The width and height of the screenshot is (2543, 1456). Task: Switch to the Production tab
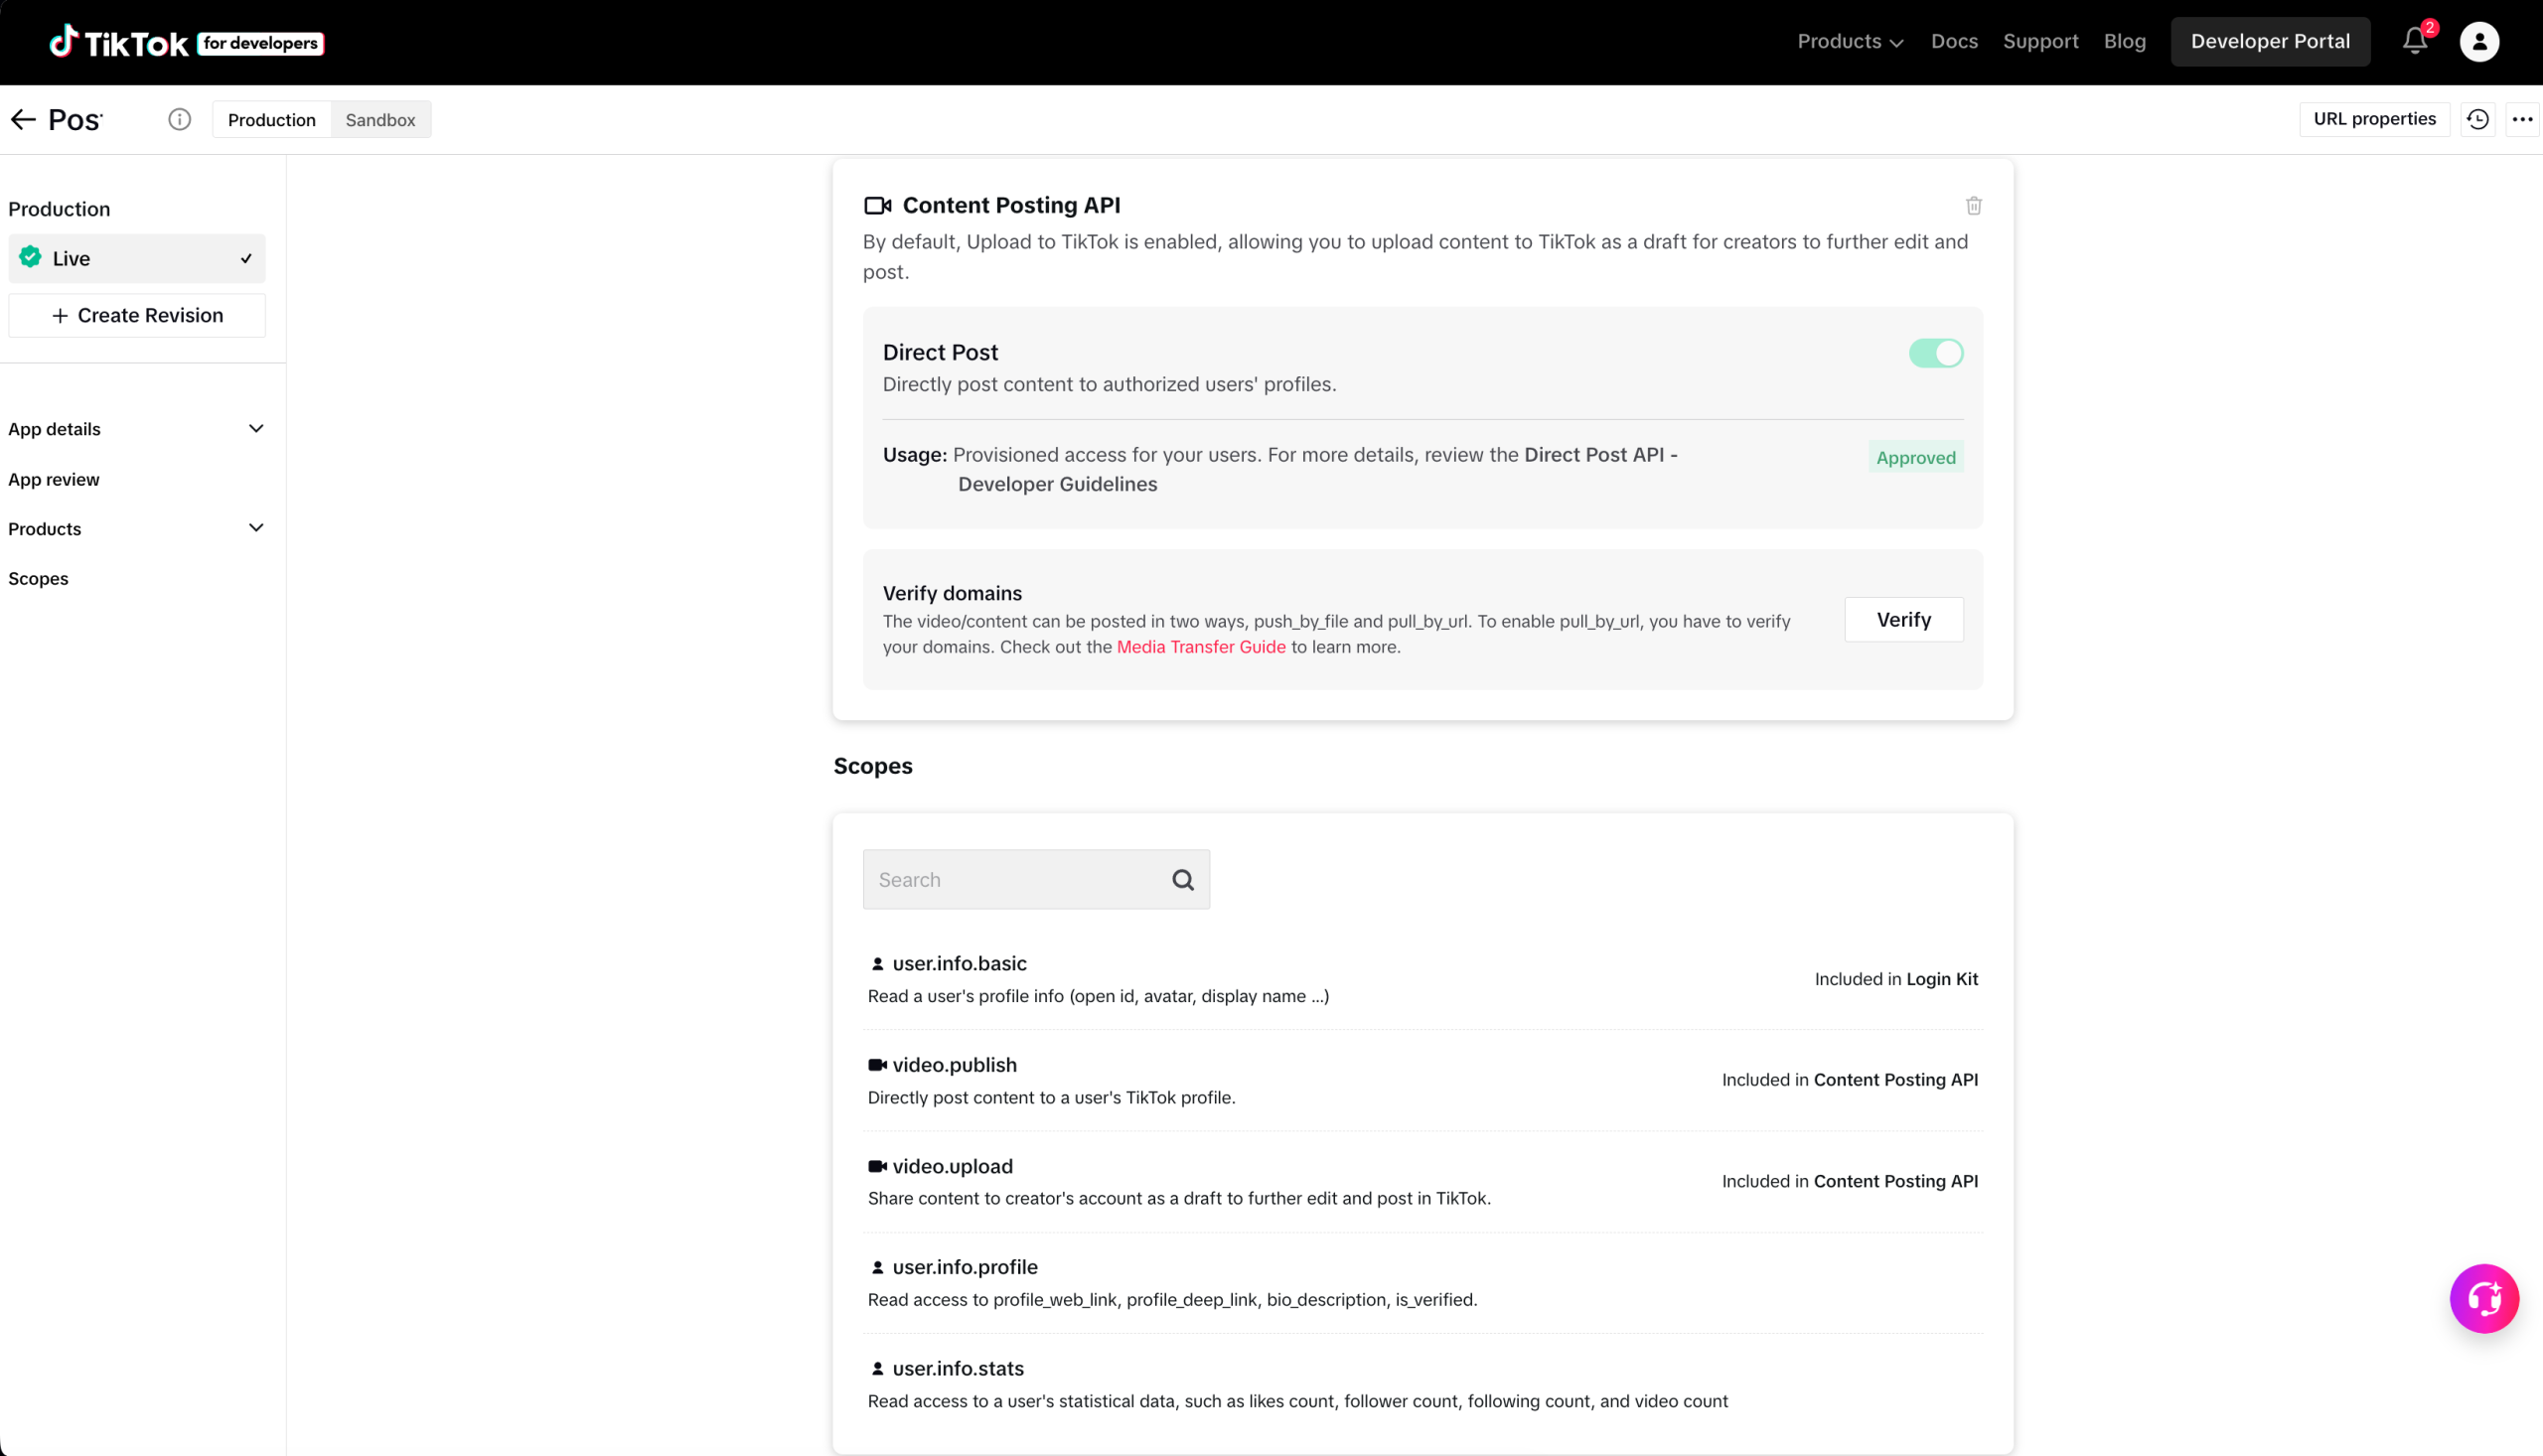coord(272,120)
